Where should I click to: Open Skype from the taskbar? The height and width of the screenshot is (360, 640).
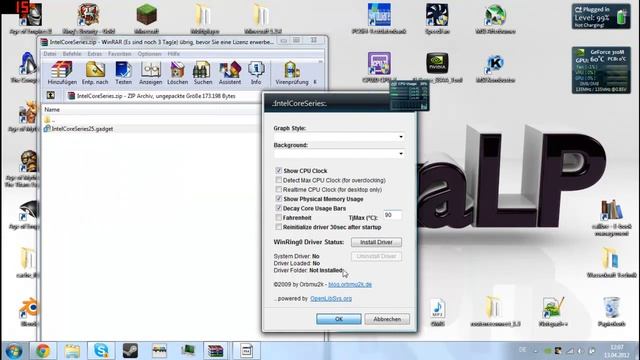click(x=101, y=351)
